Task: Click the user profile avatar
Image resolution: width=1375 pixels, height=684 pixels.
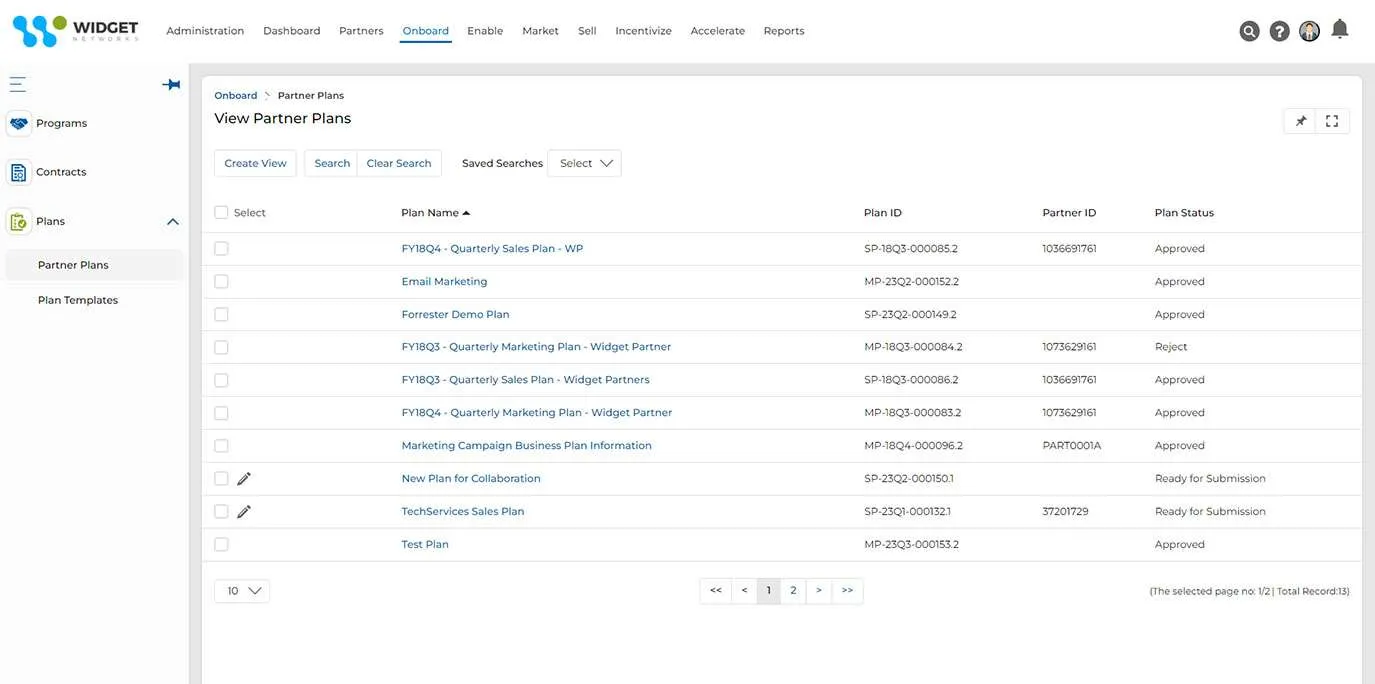Action: click(1309, 31)
